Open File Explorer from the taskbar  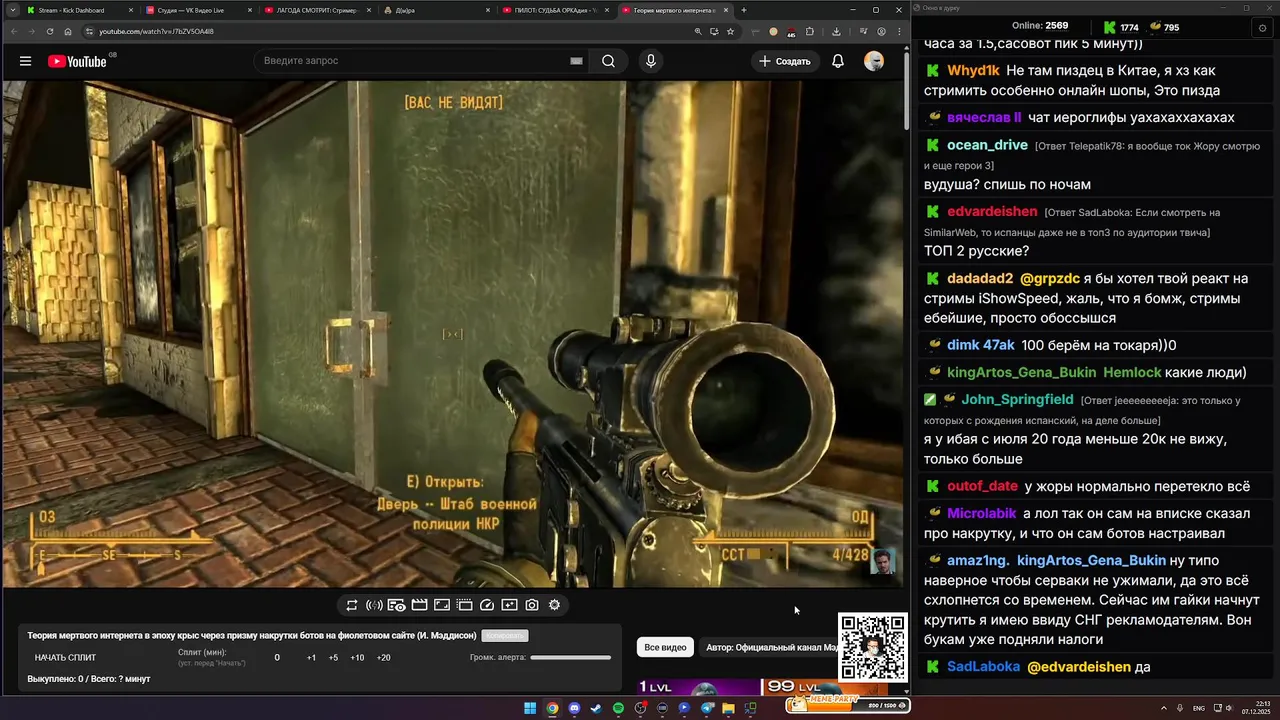[x=728, y=708]
